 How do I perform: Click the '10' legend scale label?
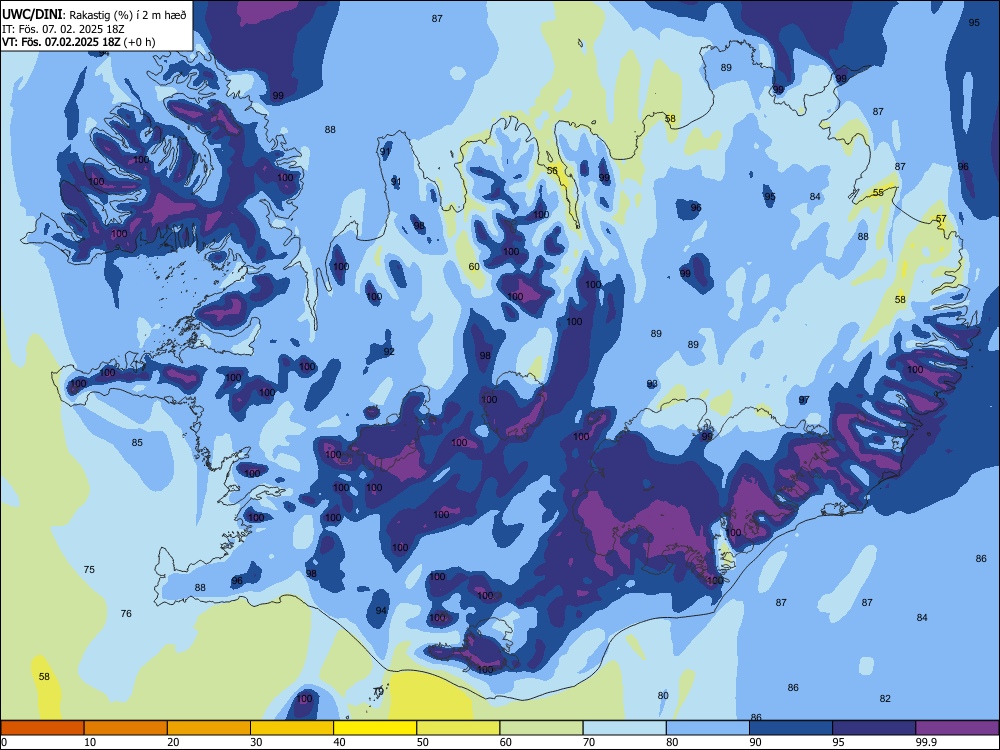point(90,742)
